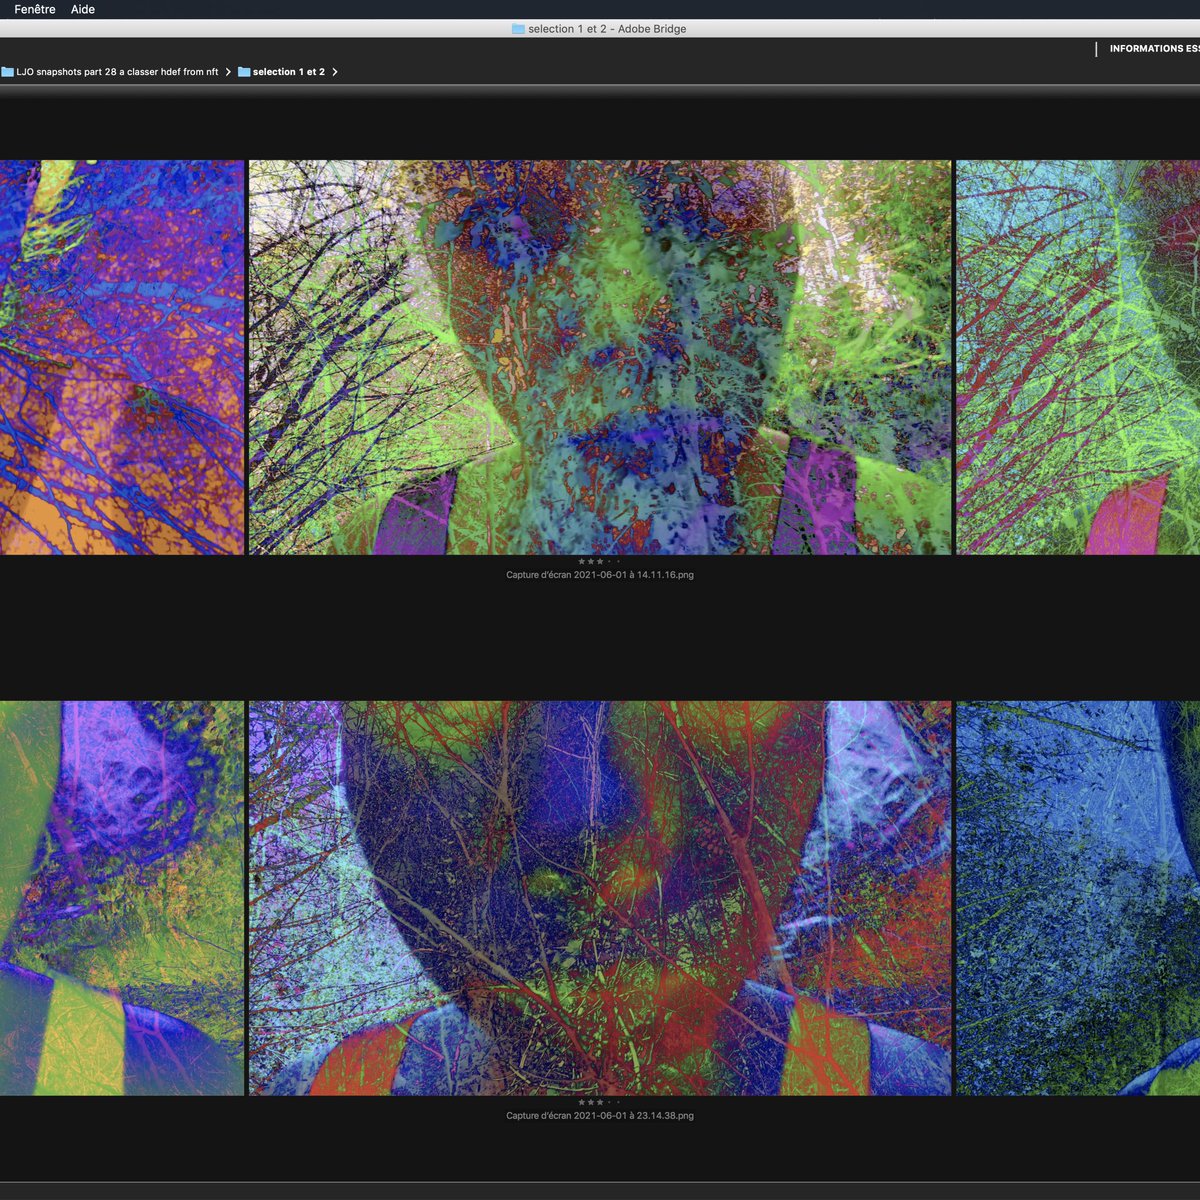Set star rating under 14.11.16.png image
The image size is (1200, 1200).
pos(600,562)
